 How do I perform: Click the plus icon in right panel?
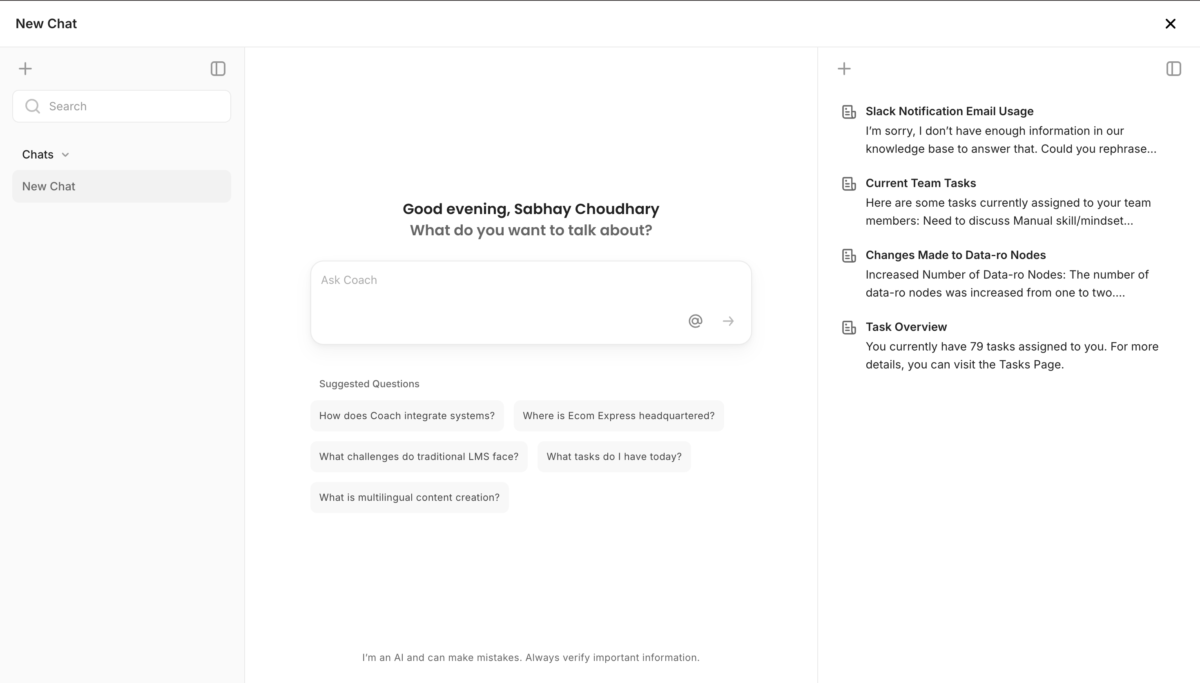coord(844,69)
